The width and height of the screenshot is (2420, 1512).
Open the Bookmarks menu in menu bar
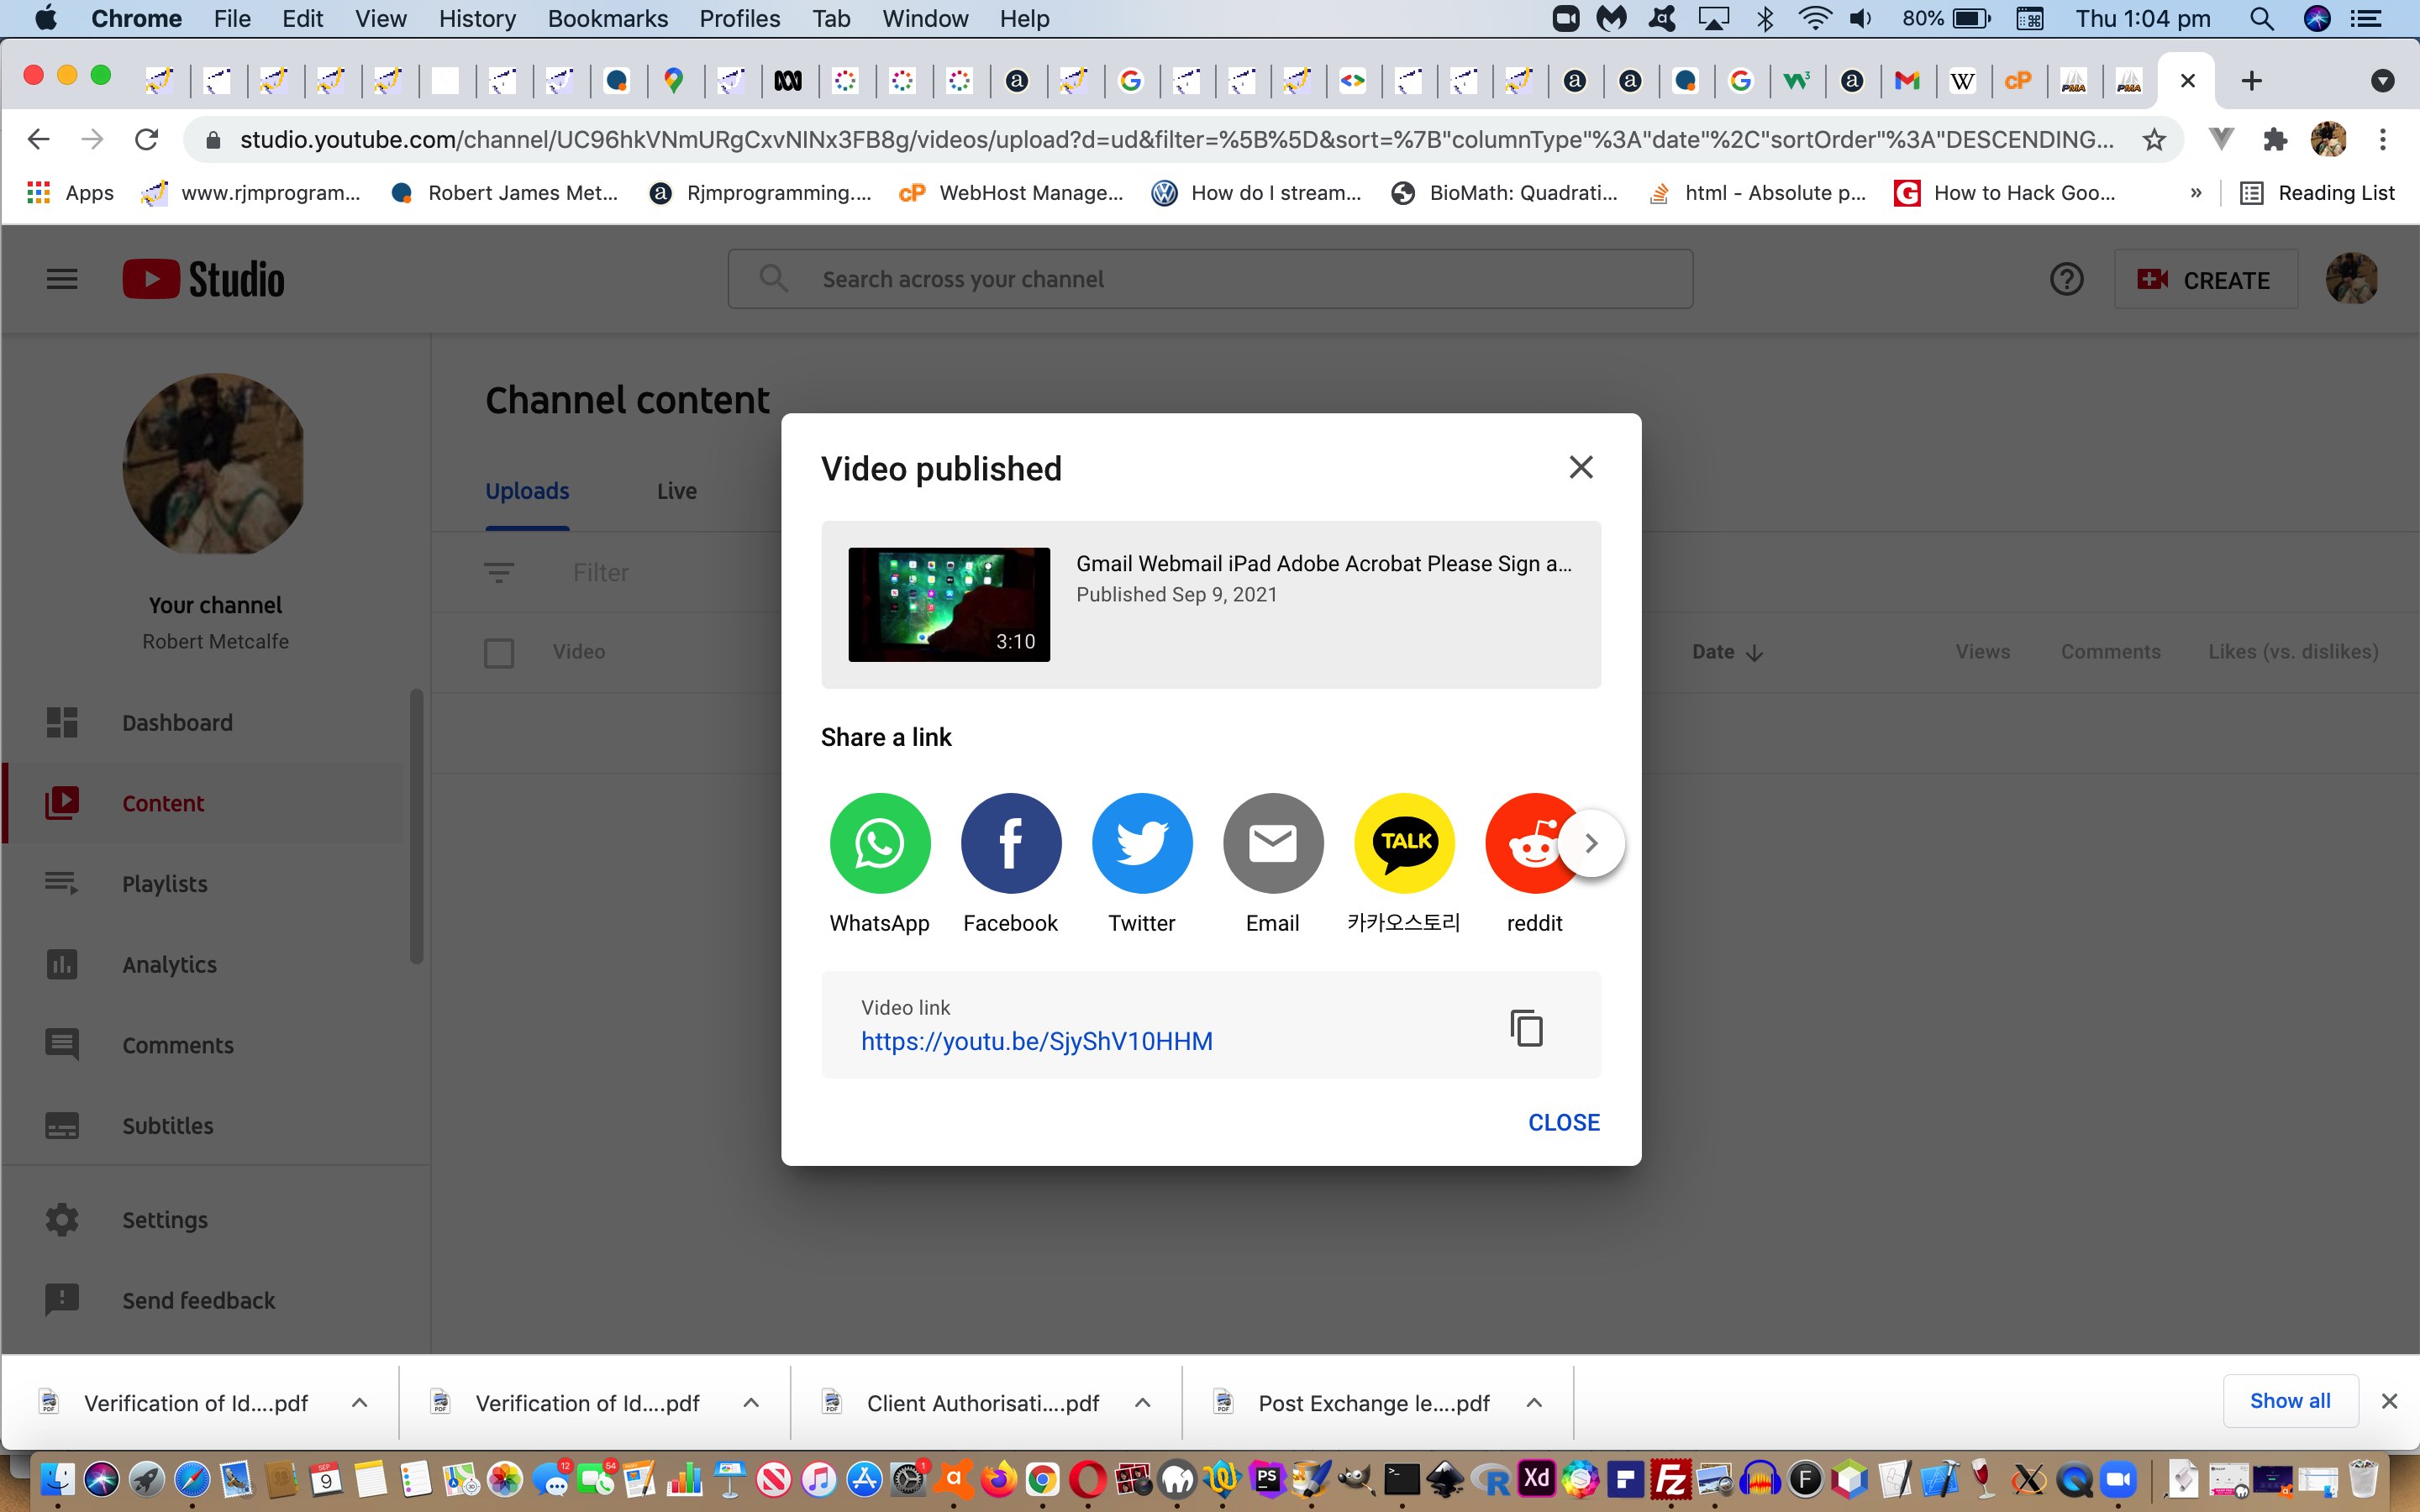(x=607, y=19)
